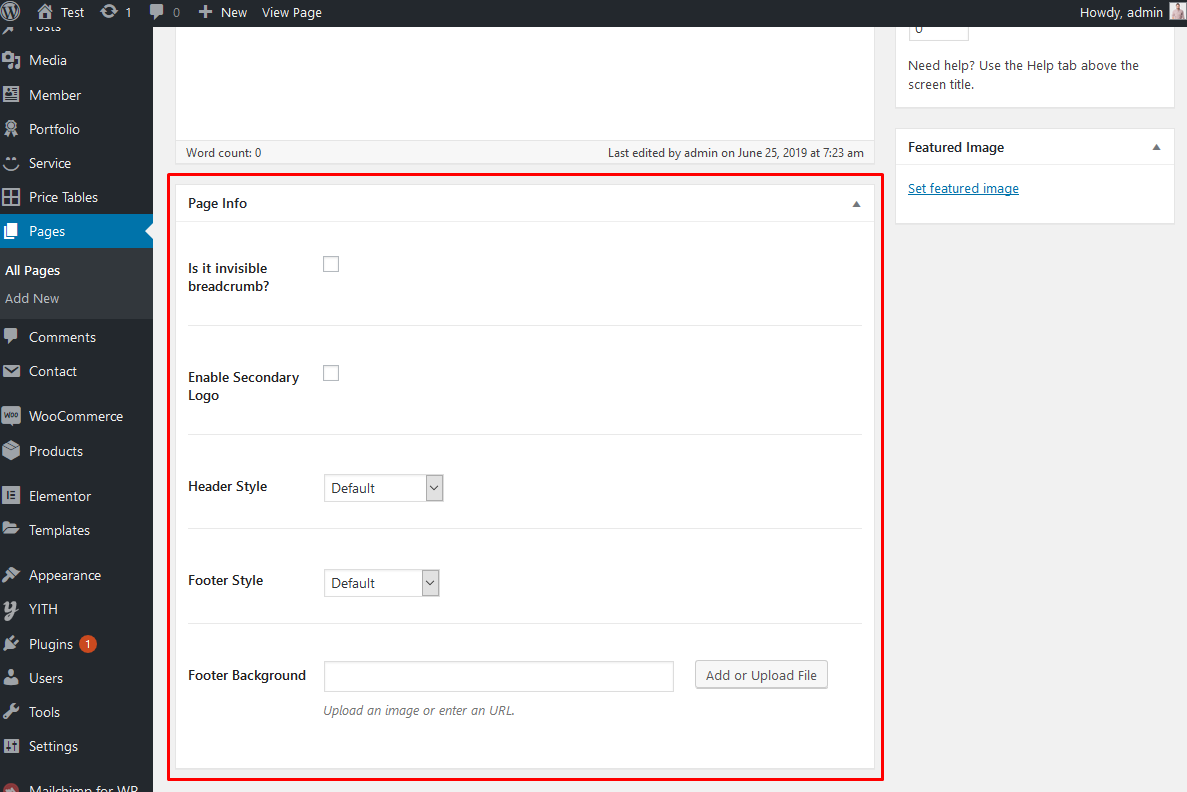Collapse the Featured Image panel
The height and width of the screenshot is (792, 1187).
(x=1156, y=148)
